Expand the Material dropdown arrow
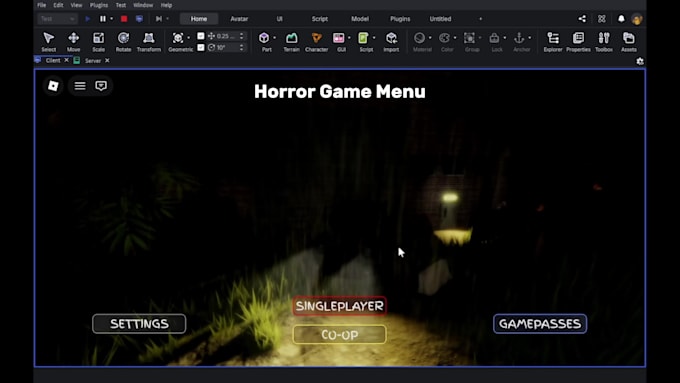Viewport: 680px width, 383px height. coord(430,38)
